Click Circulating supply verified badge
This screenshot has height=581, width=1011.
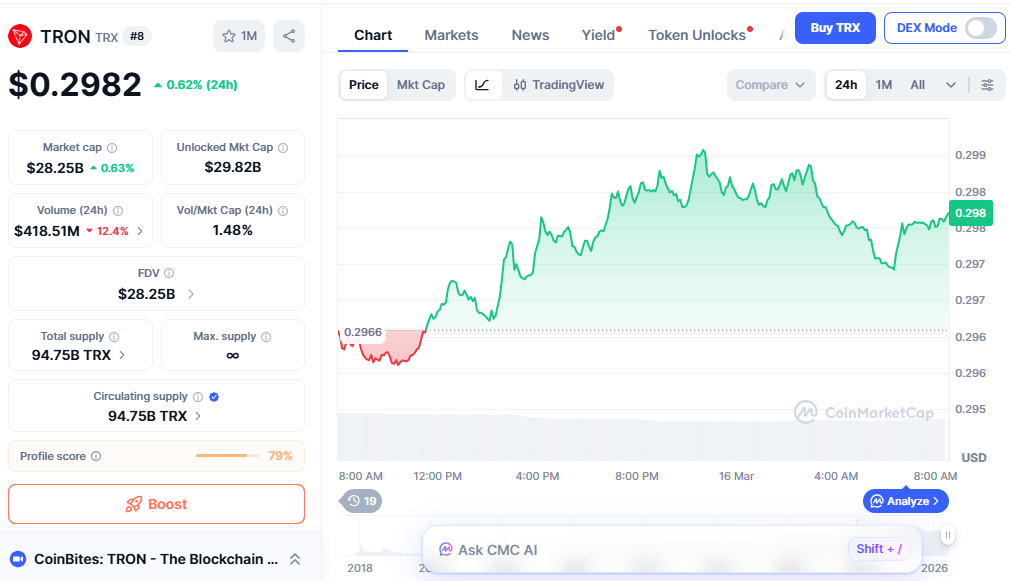tap(214, 397)
